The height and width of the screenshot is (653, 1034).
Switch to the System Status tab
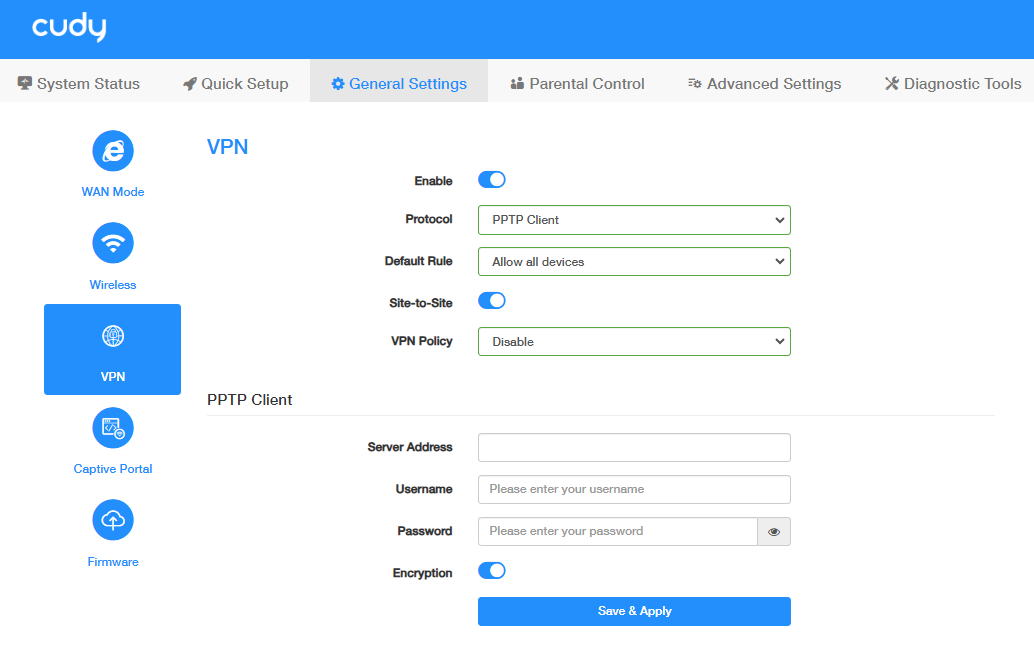tap(79, 84)
